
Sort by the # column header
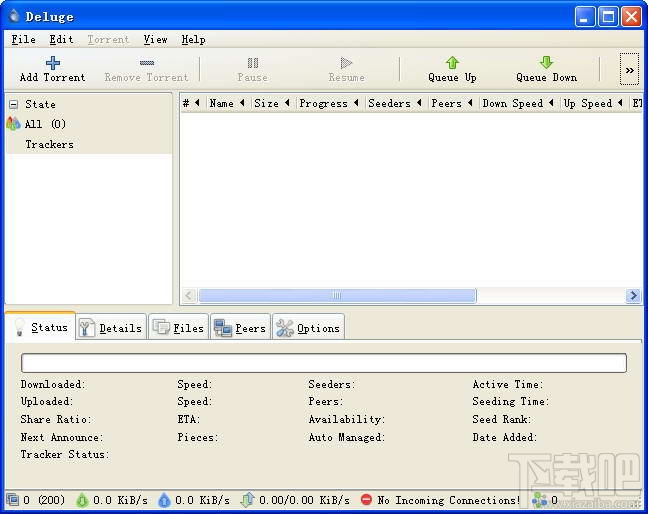tap(192, 103)
